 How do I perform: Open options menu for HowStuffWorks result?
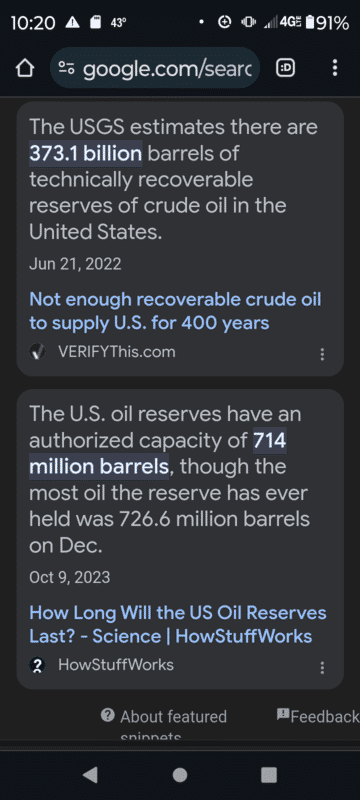click(322, 668)
